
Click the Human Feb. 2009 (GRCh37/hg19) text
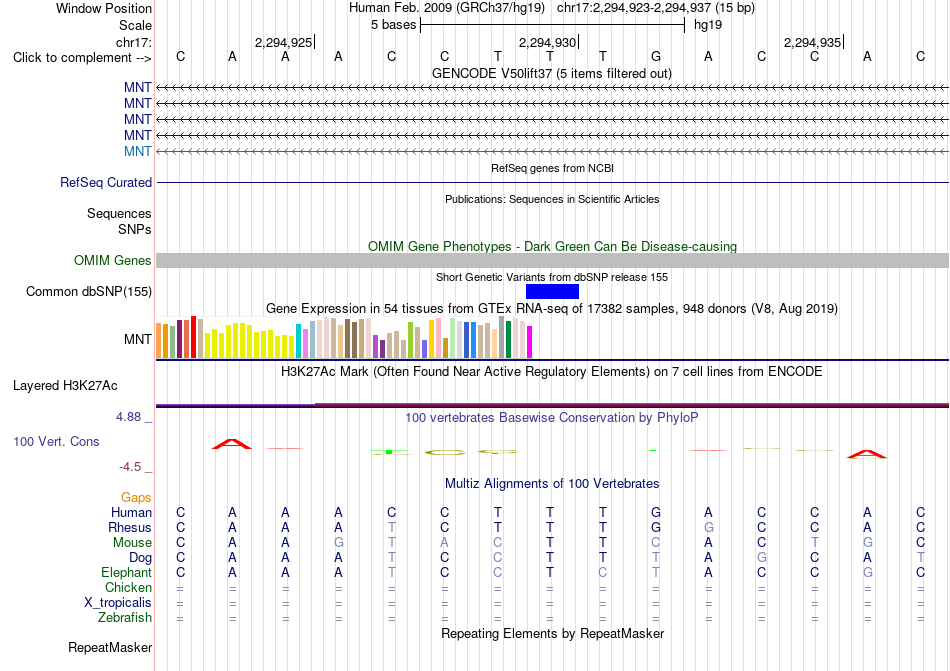click(x=447, y=8)
